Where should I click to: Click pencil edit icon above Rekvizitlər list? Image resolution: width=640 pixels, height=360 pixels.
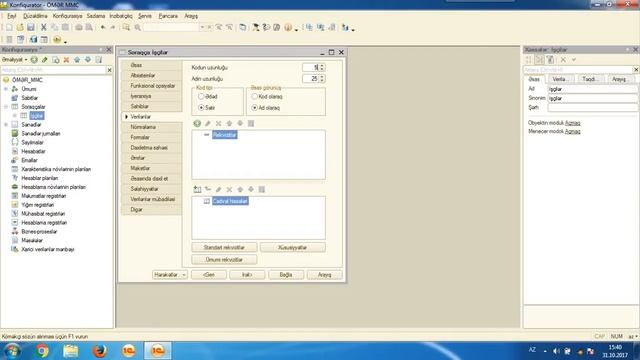tap(208, 123)
